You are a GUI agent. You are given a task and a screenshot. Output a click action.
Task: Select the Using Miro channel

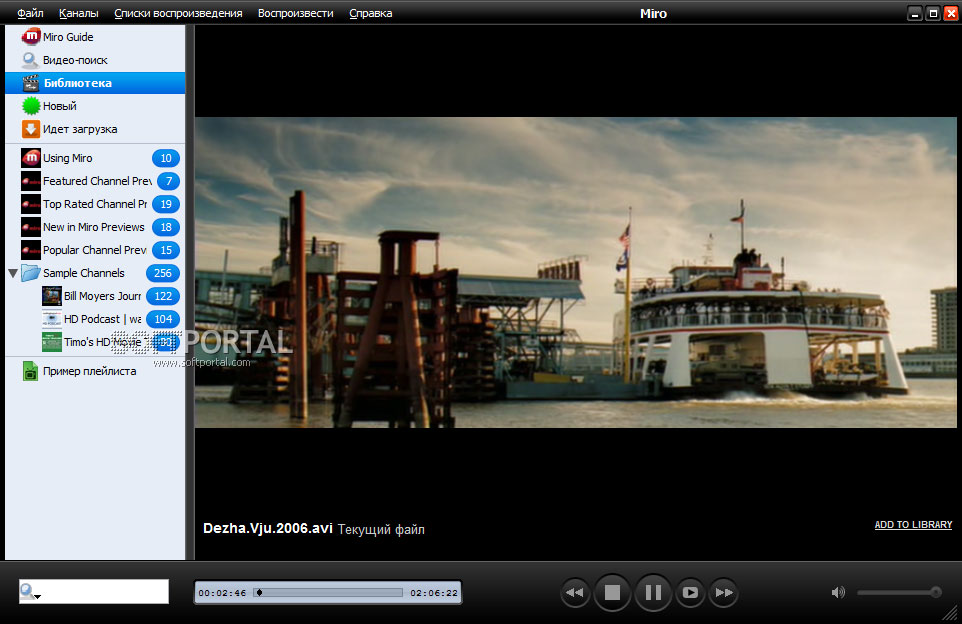click(x=95, y=158)
